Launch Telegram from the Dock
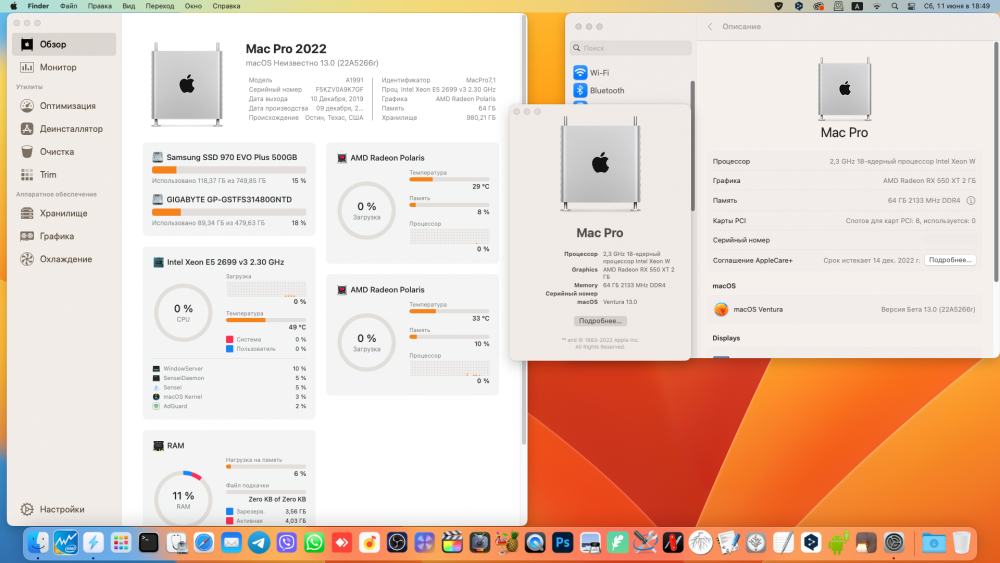Image resolution: width=1000 pixels, height=563 pixels. click(x=259, y=543)
